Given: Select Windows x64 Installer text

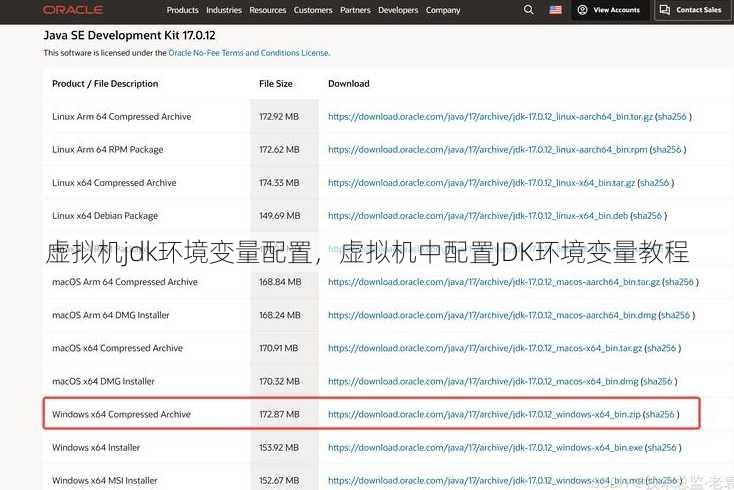Looking at the screenshot, I should (x=96, y=447).
